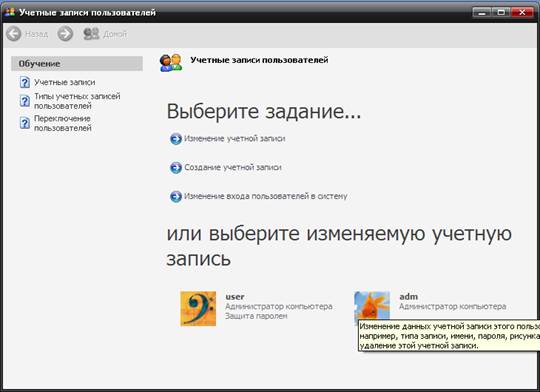Click arrow icon next to Изменение учетной записи
This screenshot has height=392, width=540.
176,139
